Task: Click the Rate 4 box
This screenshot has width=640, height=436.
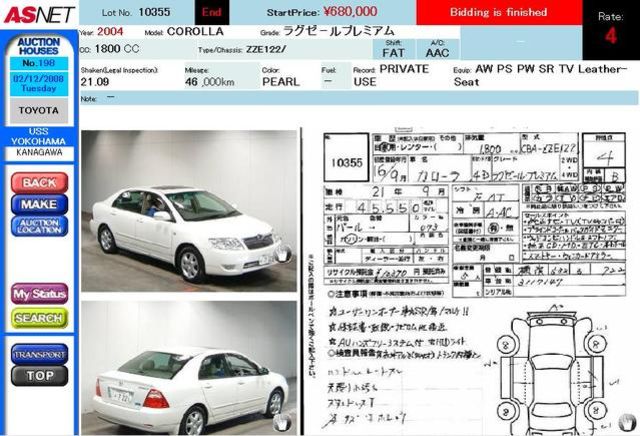Action: point(611,29)
